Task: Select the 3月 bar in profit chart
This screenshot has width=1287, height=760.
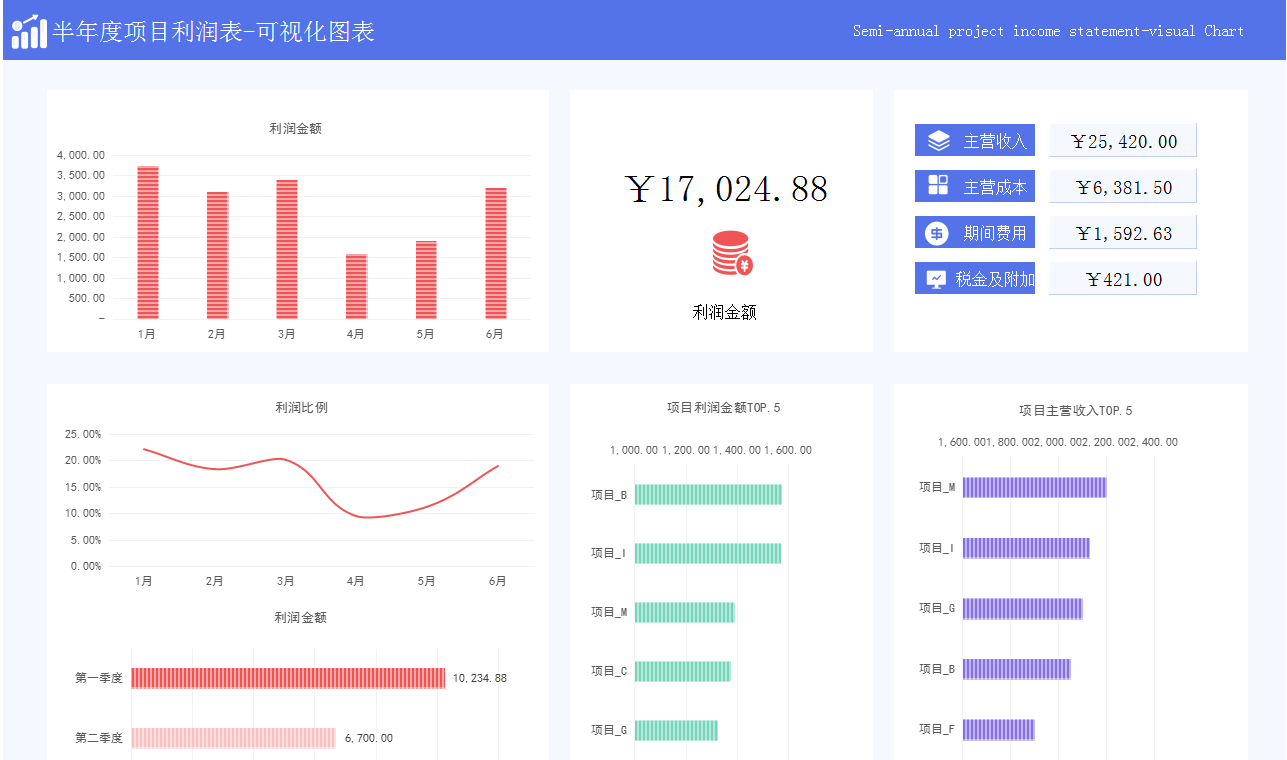Action: [x=287, y=249]
